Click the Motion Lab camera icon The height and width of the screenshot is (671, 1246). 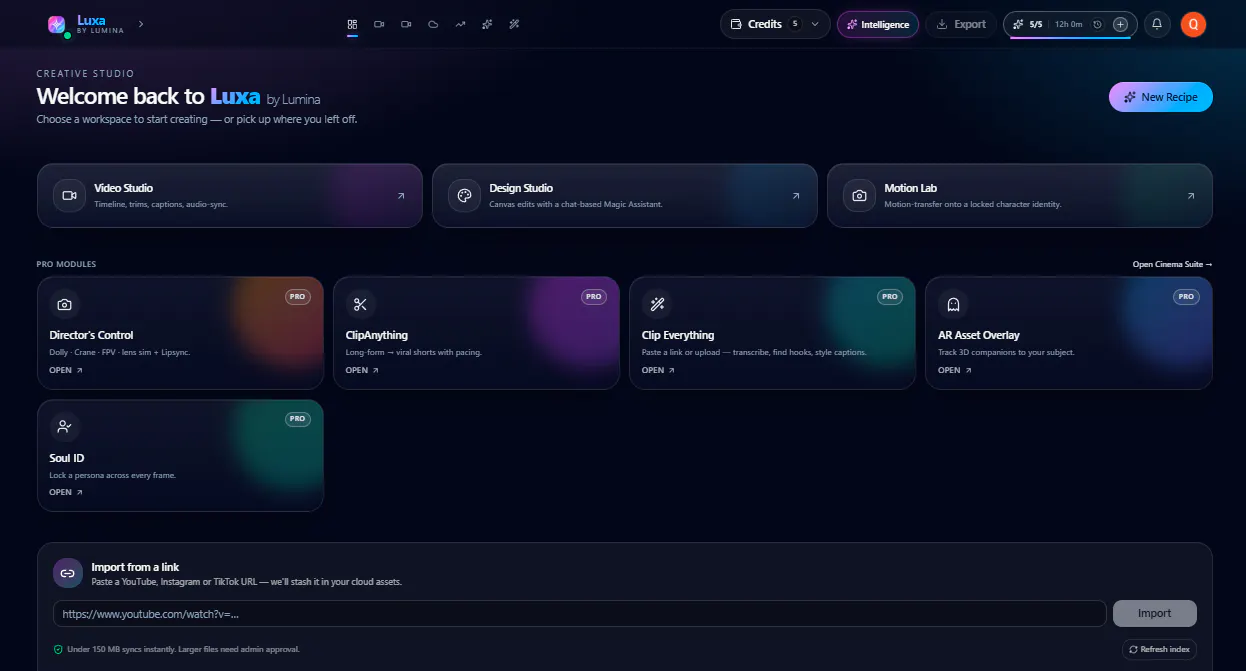(x=859, y=196)
